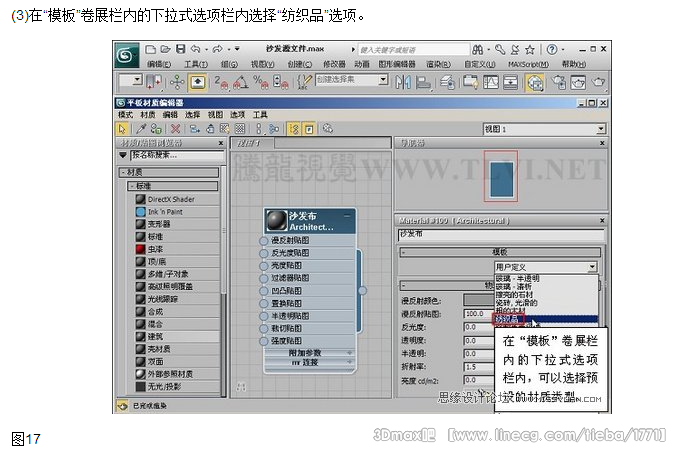Viewport: 695px width, 452px height.
Task: Click the 按名称搜索 search field
Action: (x=177, y=156)
